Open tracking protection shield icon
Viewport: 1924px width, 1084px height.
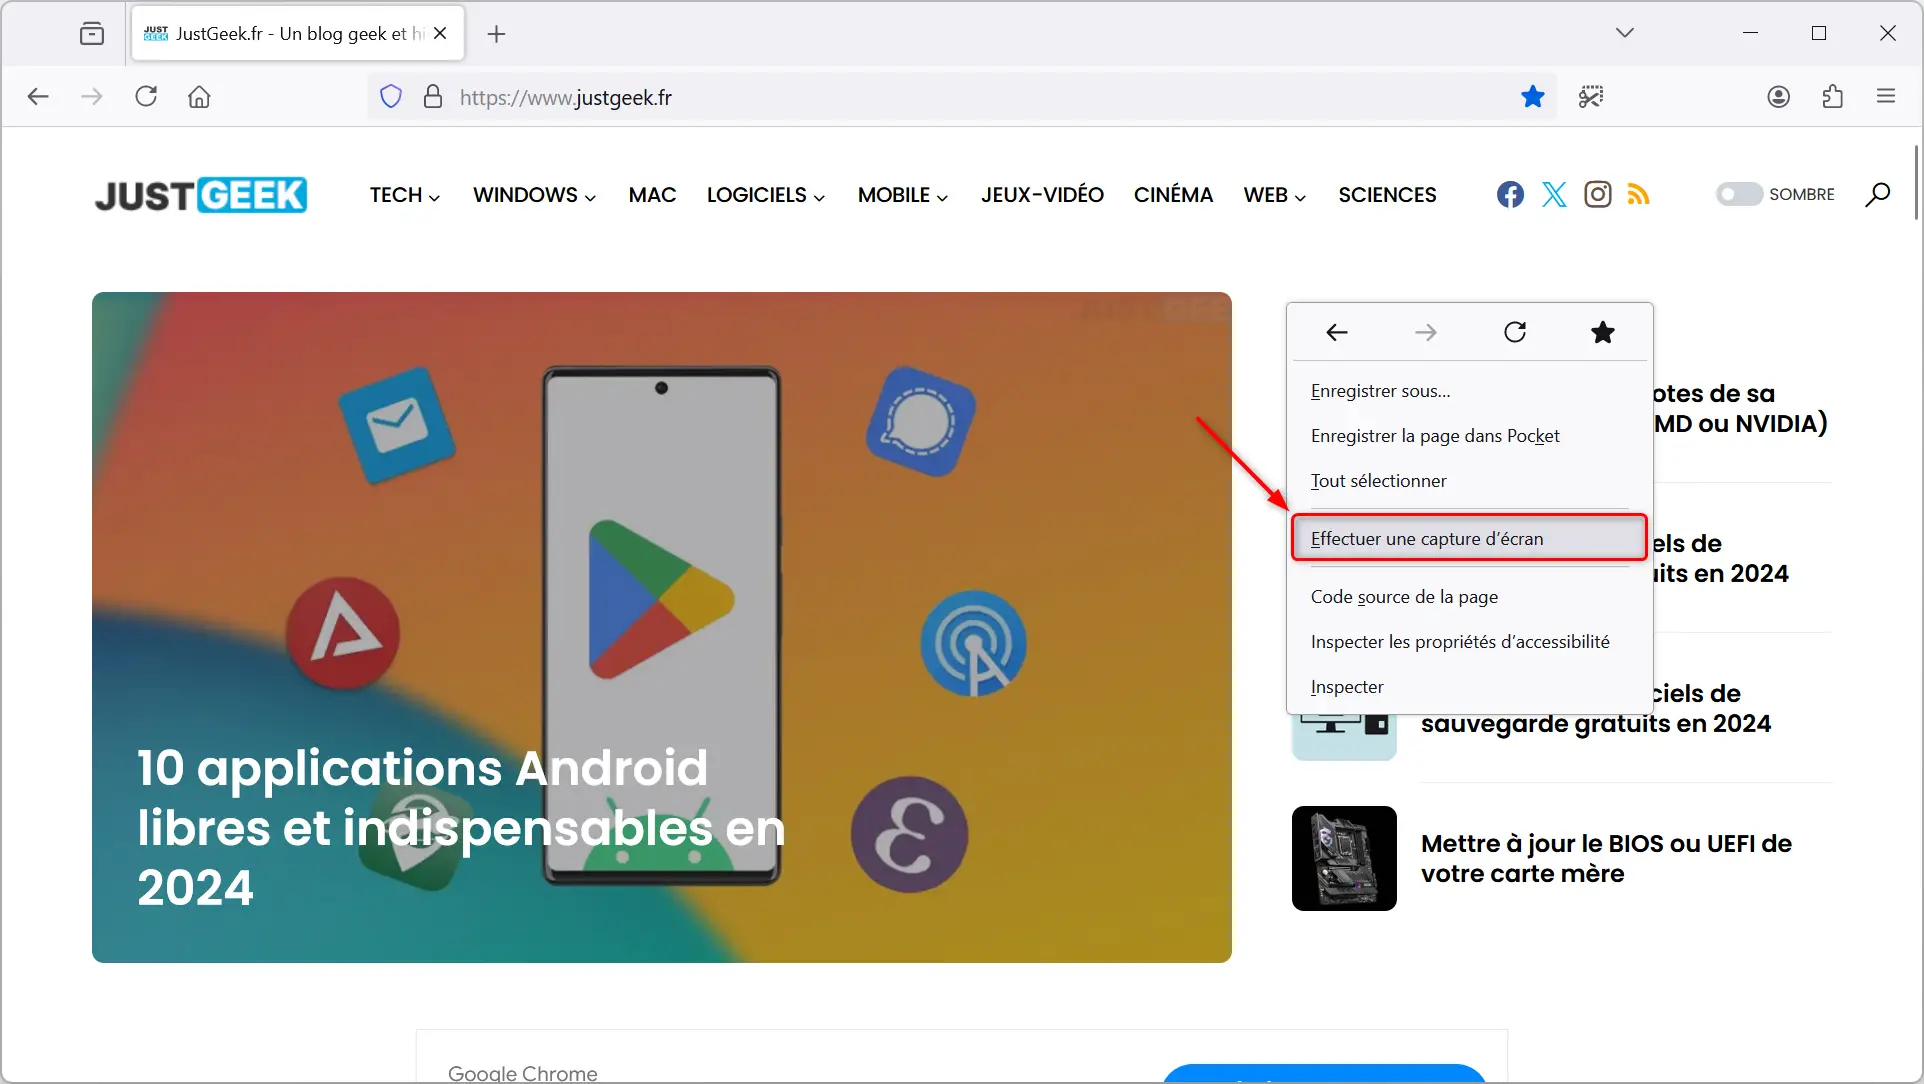click(x=391, y=97)
